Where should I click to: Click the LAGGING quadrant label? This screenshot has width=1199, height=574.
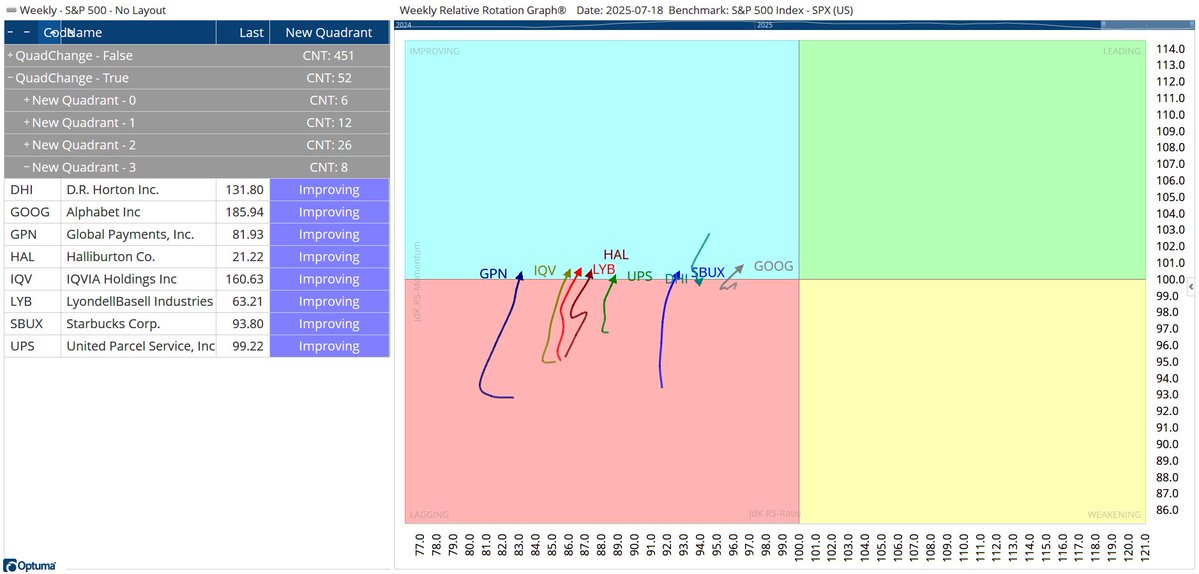coord(429,514)
